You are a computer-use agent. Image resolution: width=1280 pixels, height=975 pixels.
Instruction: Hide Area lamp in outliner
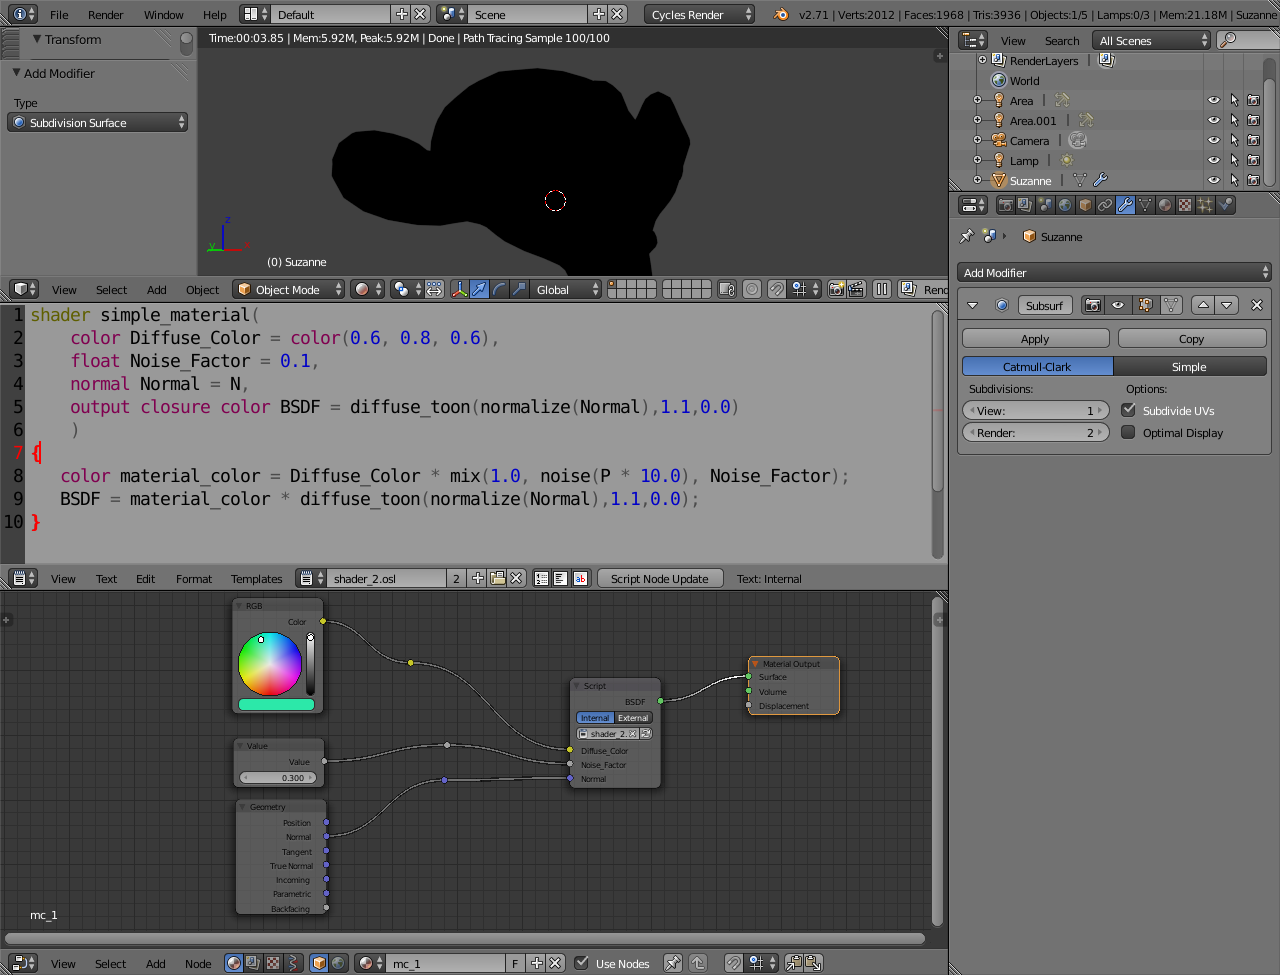click(x=1214, y=101)
